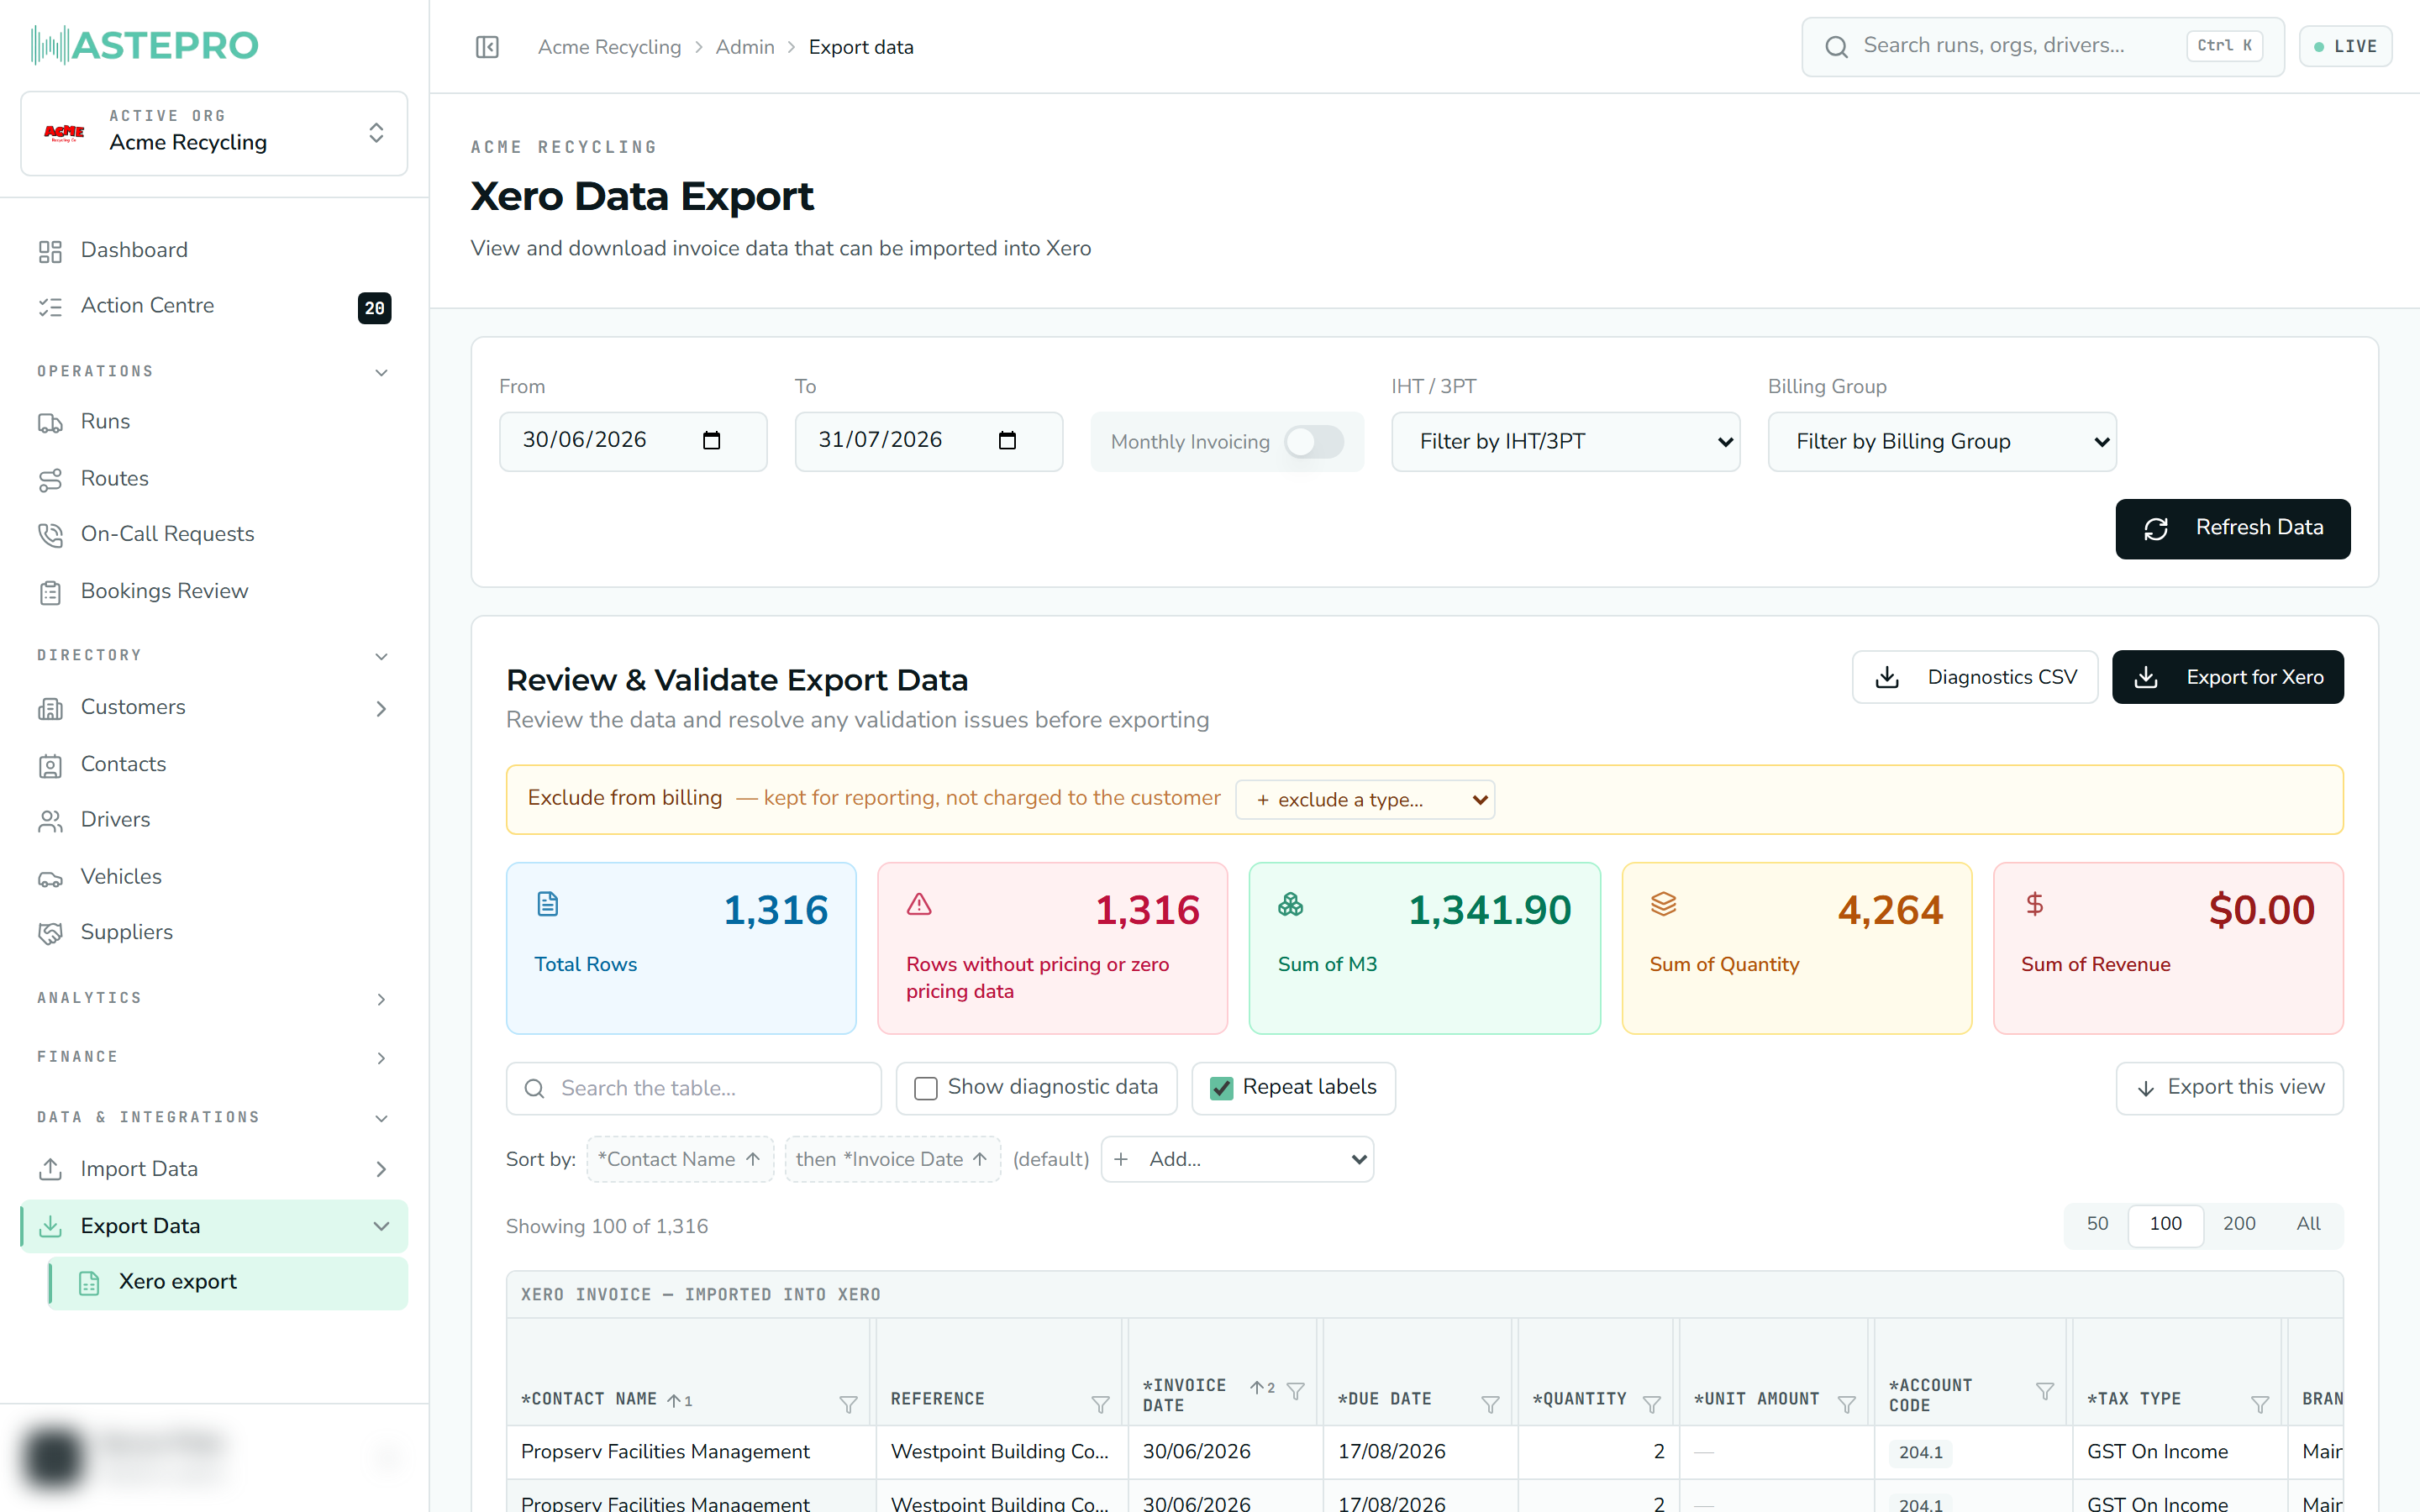Viewport: 2420px width, 1512px height.
Task: Click the Total Rows summary card
Action: [x=681, y=948]
